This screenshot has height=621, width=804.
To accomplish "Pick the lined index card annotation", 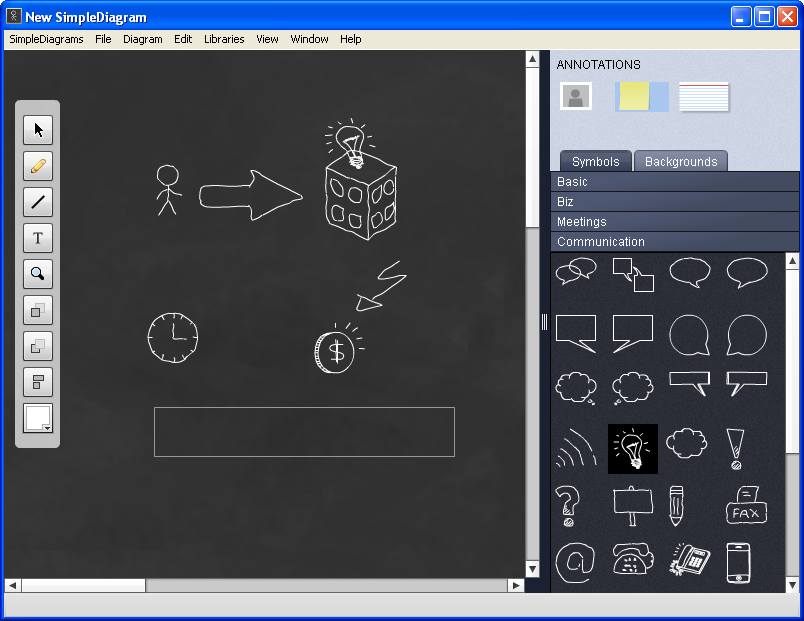I will (x=704, y=96).
